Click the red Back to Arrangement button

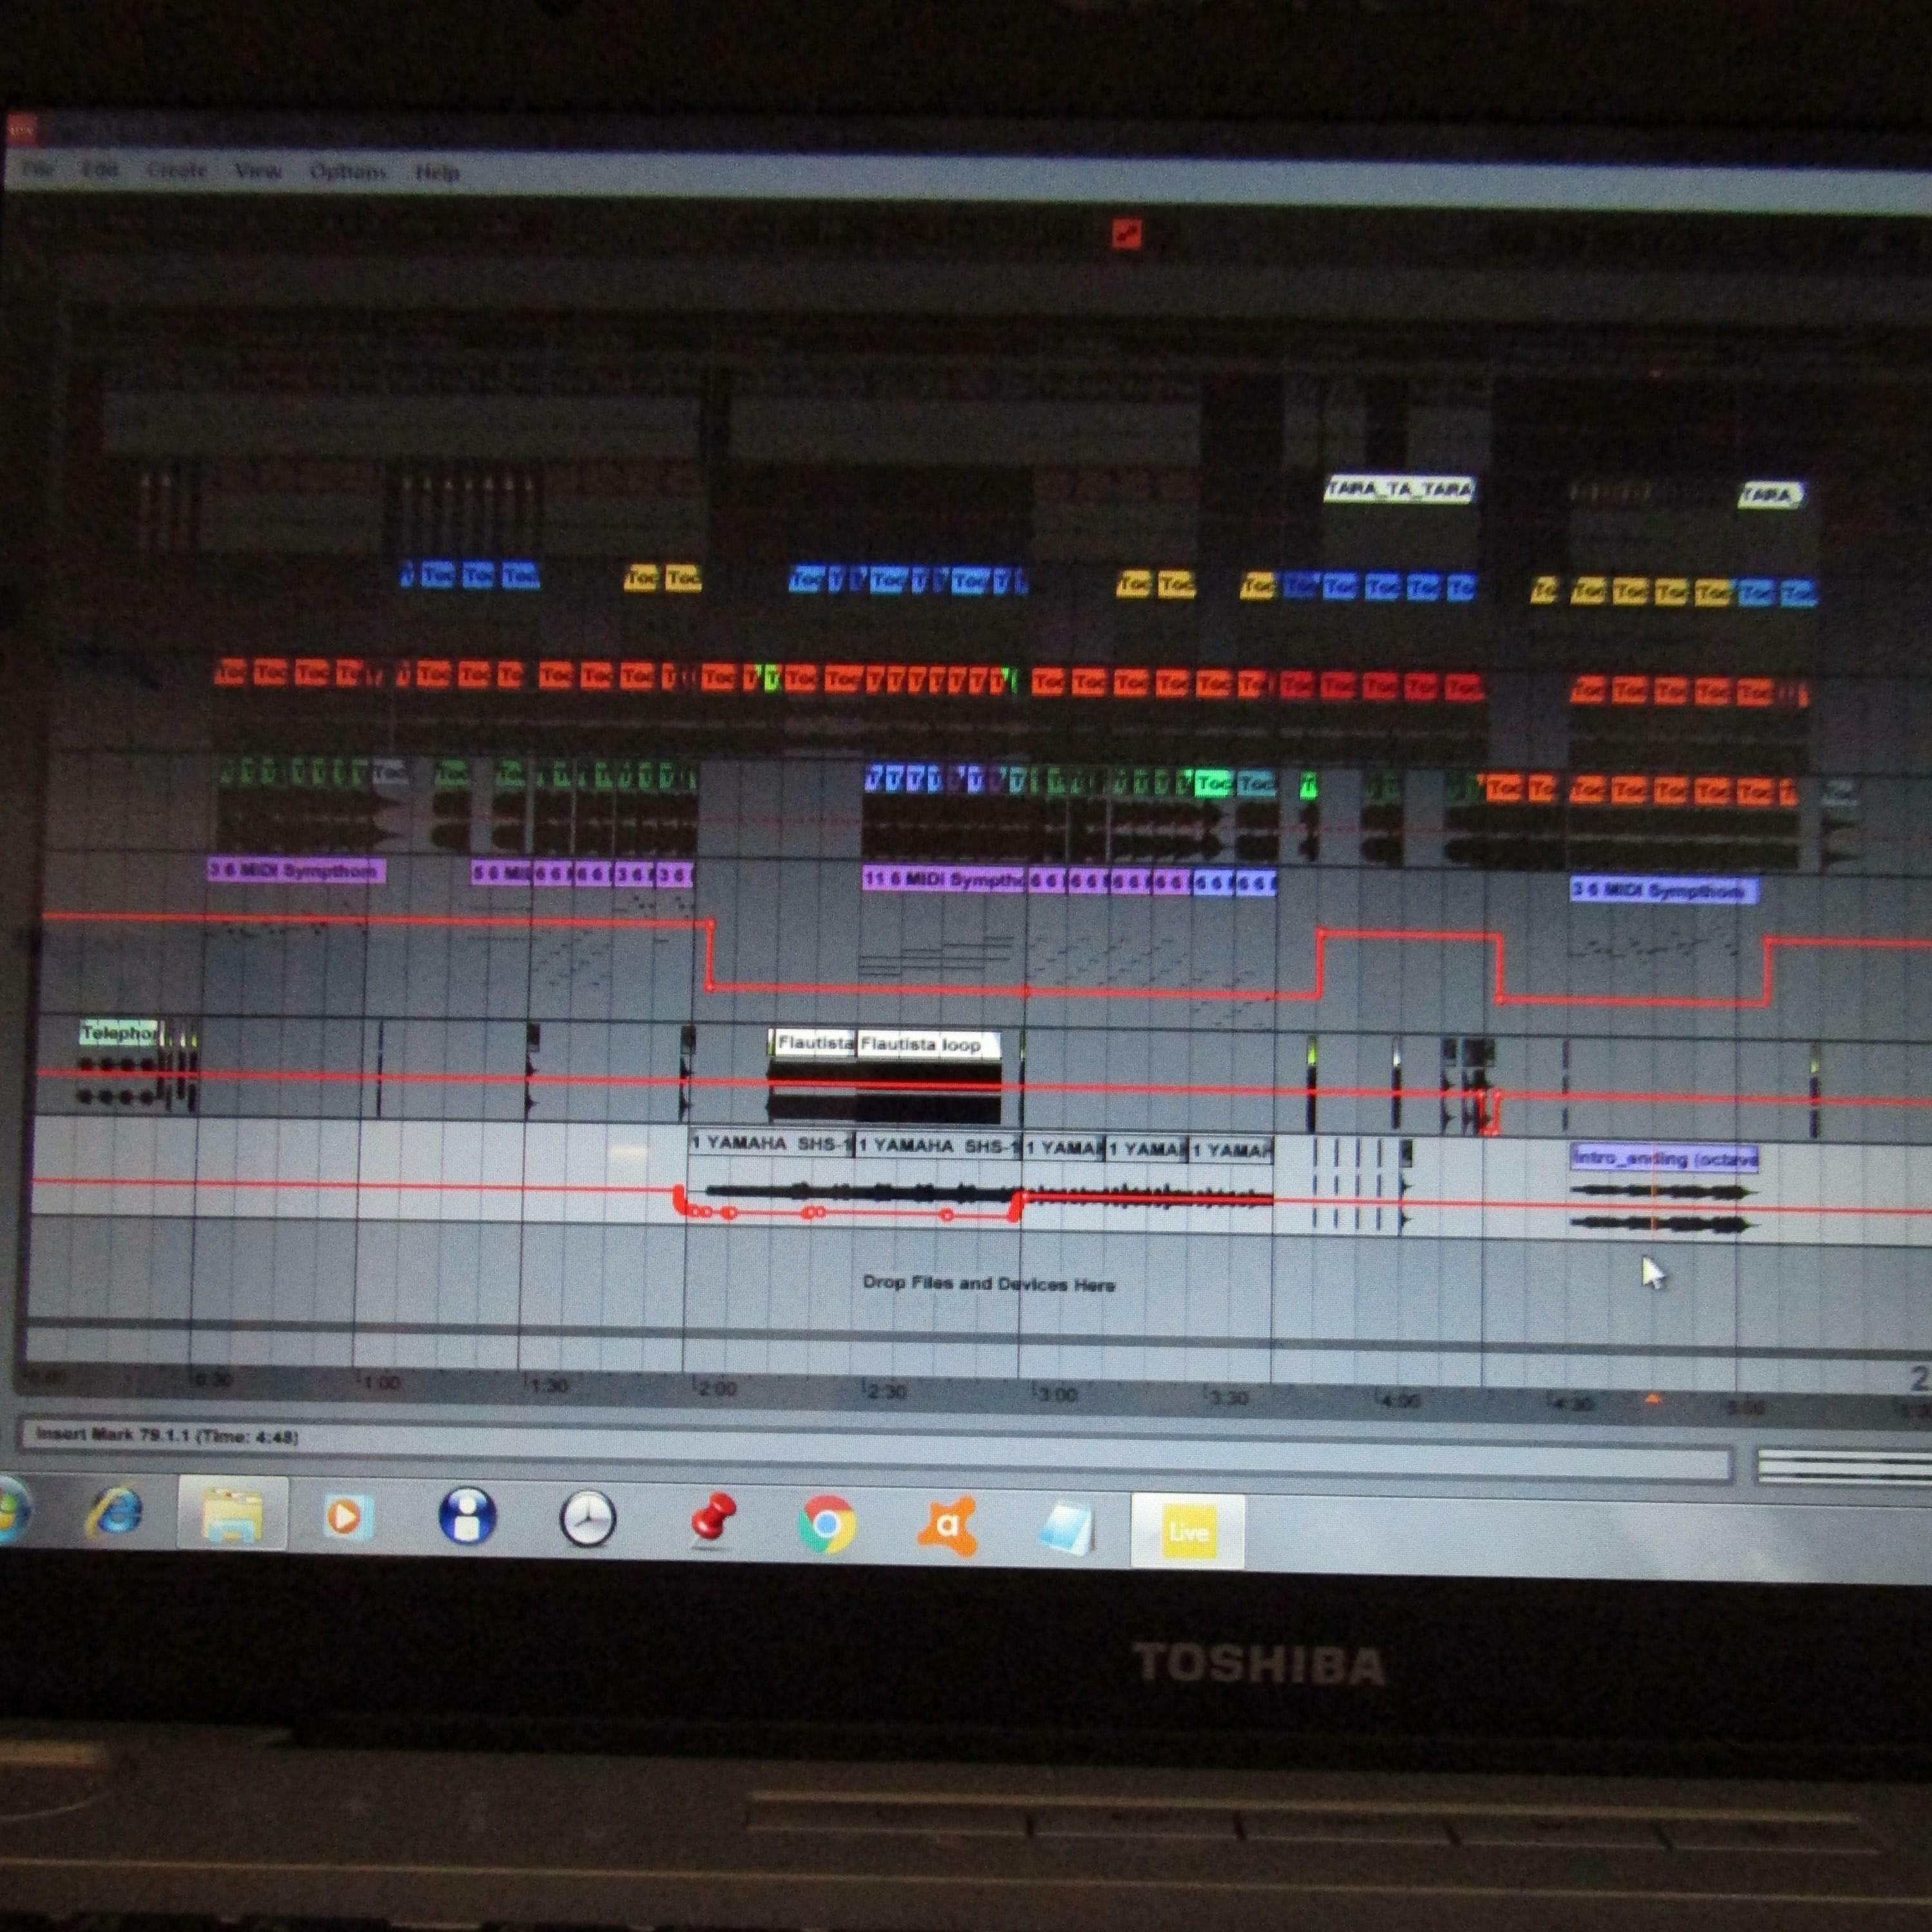click(1127, 235)
